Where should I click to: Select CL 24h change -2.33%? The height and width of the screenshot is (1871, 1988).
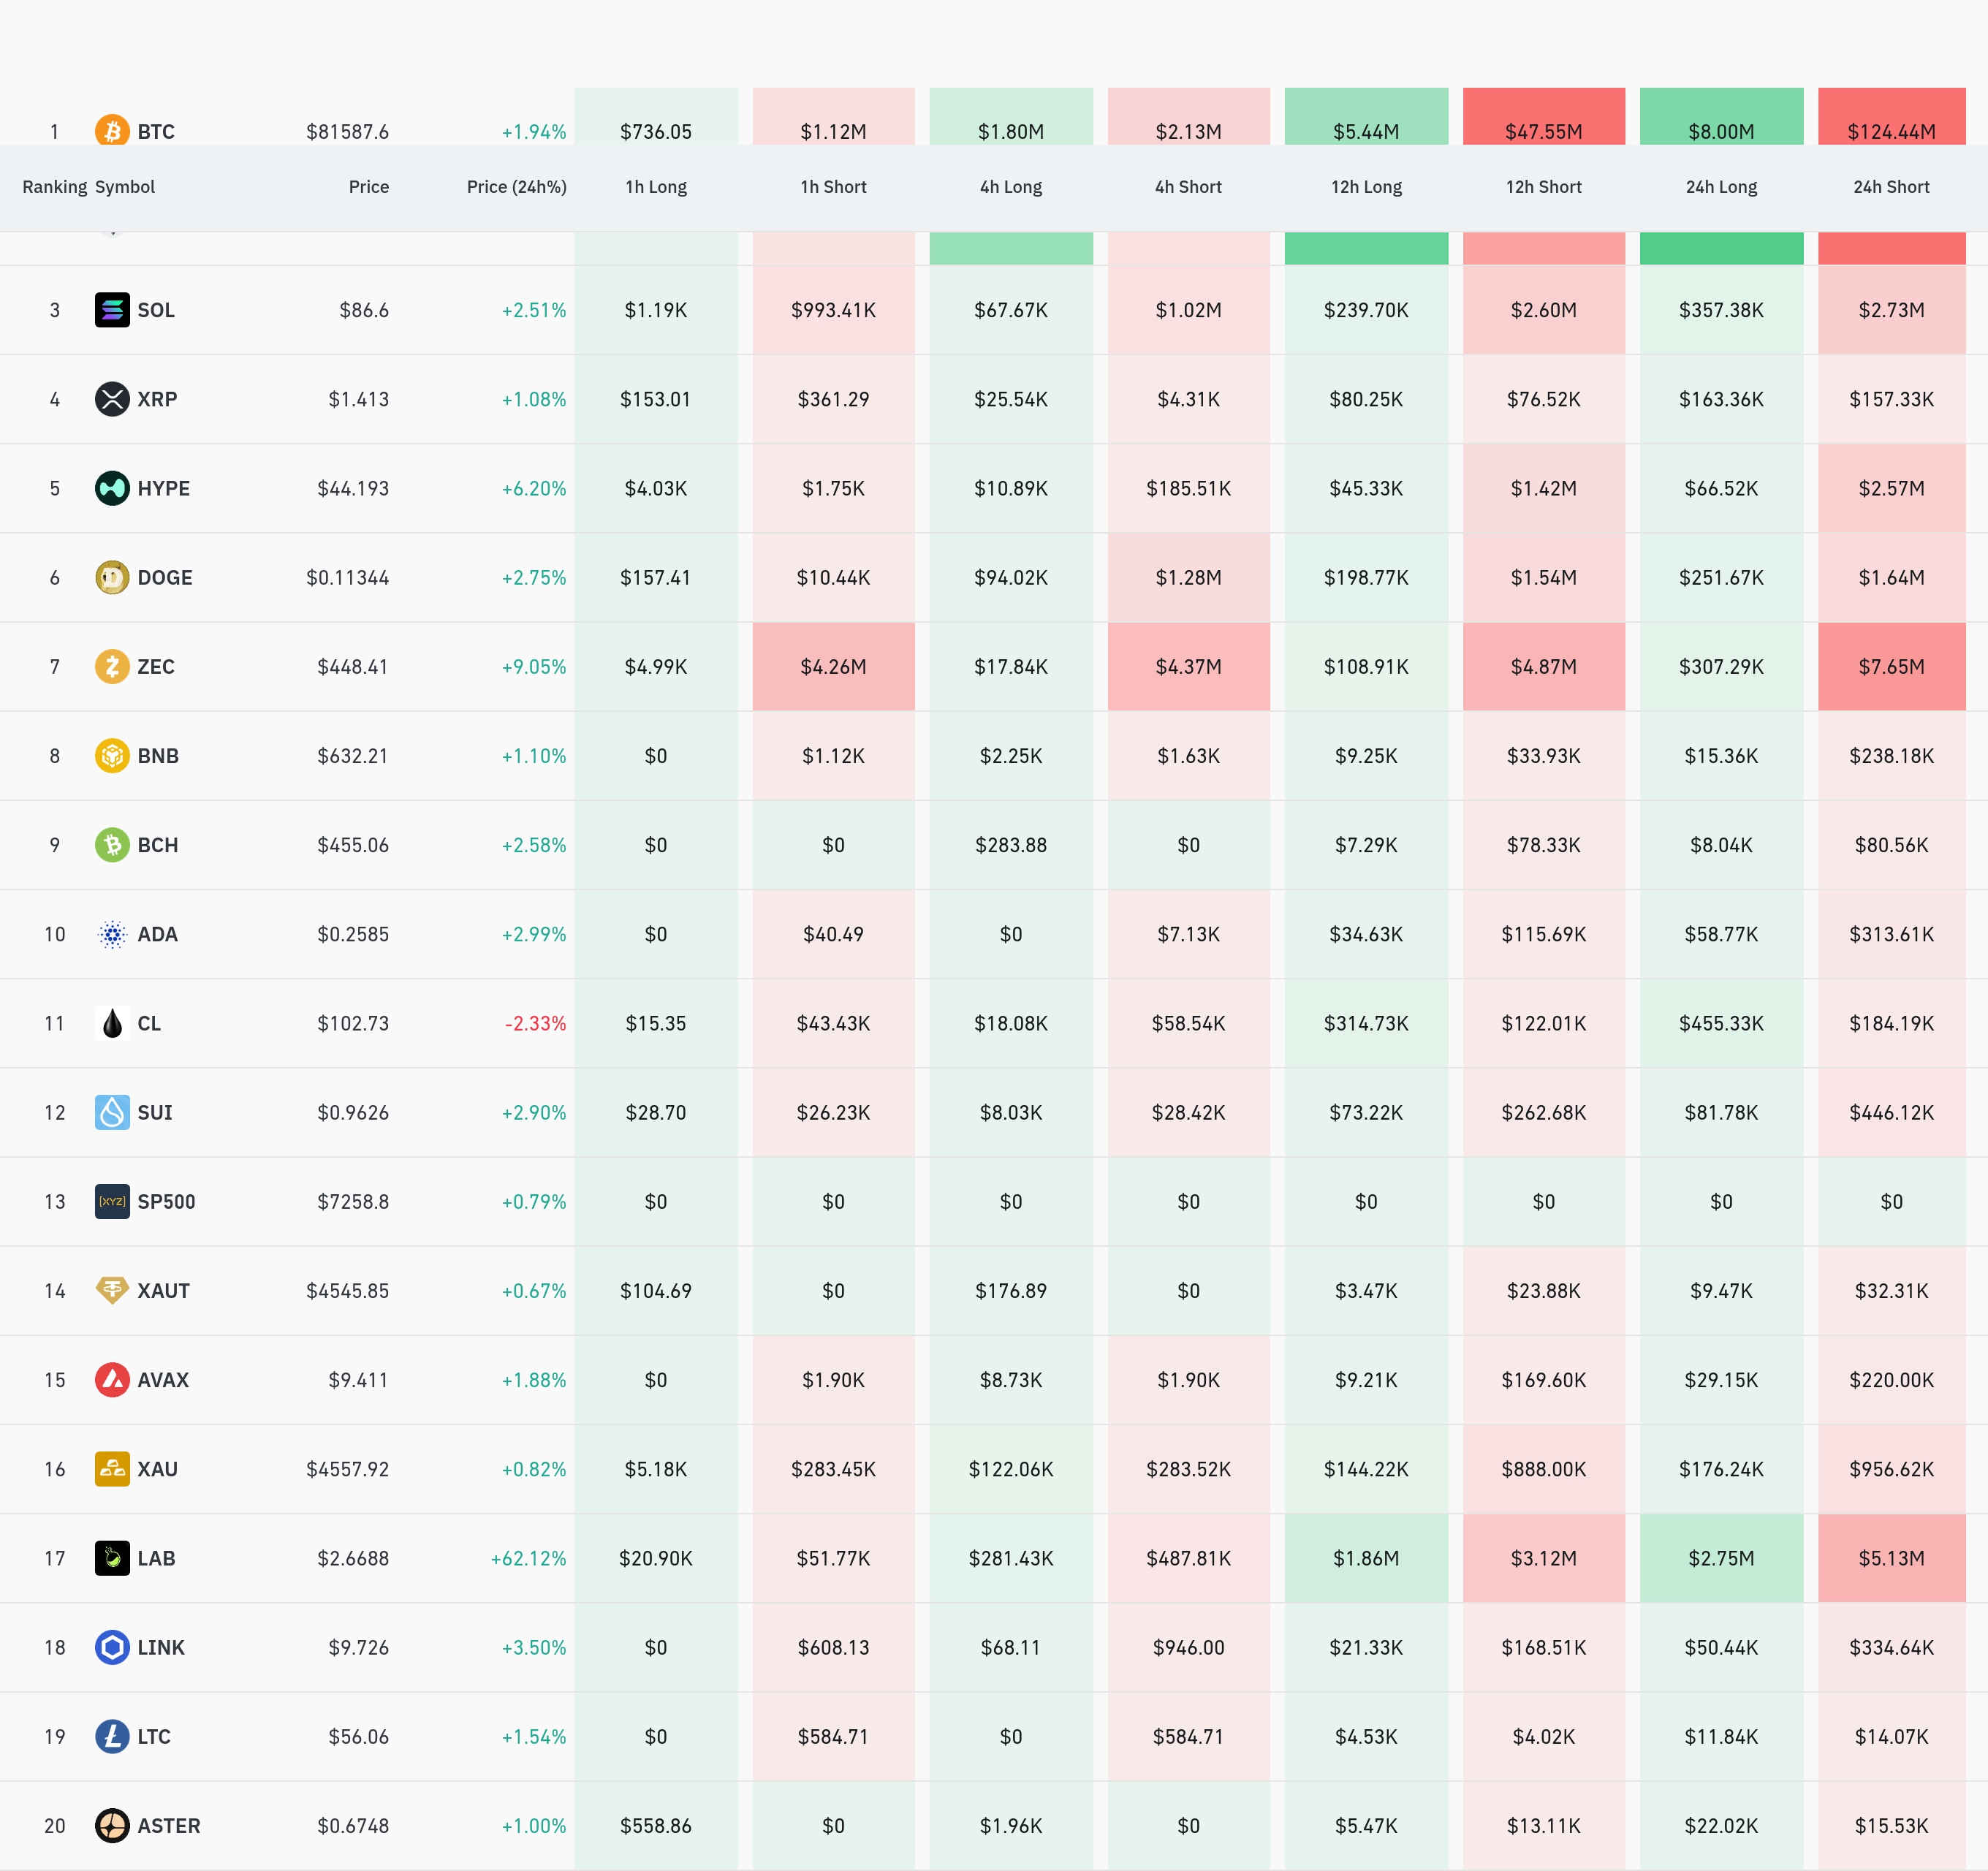tap(535, 1023)
